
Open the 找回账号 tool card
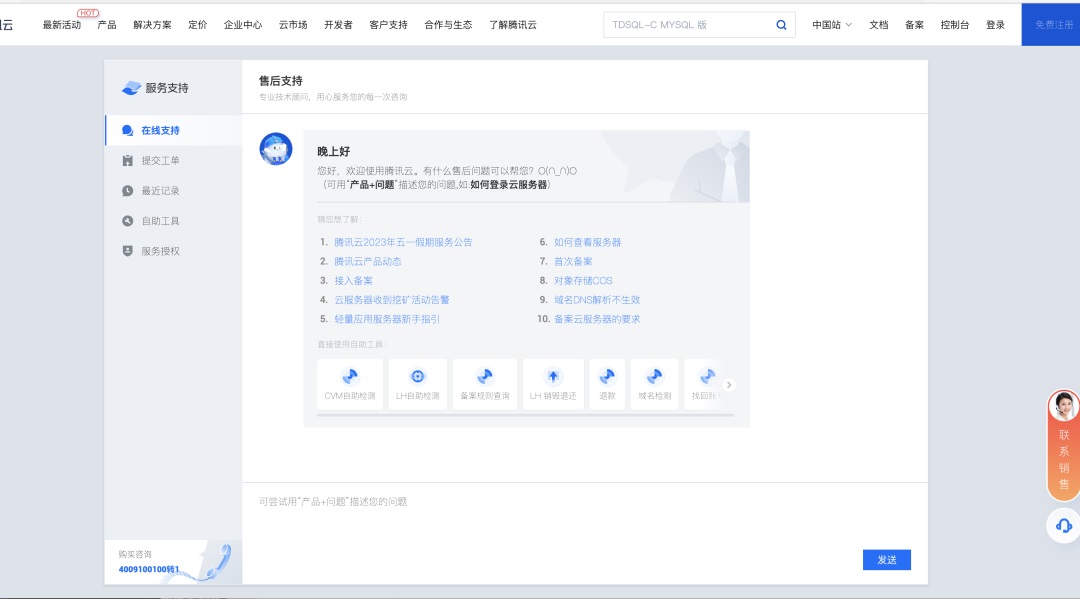tap(703, 384)
